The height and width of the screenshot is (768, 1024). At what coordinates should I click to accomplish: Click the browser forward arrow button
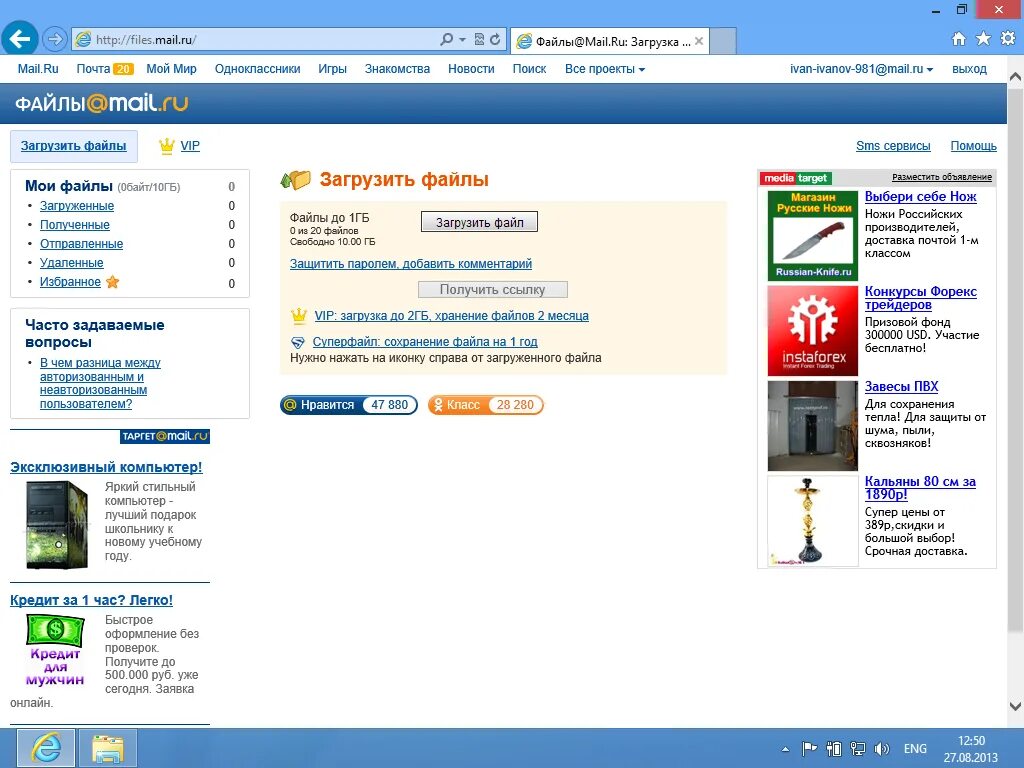pyautogui.click(x=55, y=40)
